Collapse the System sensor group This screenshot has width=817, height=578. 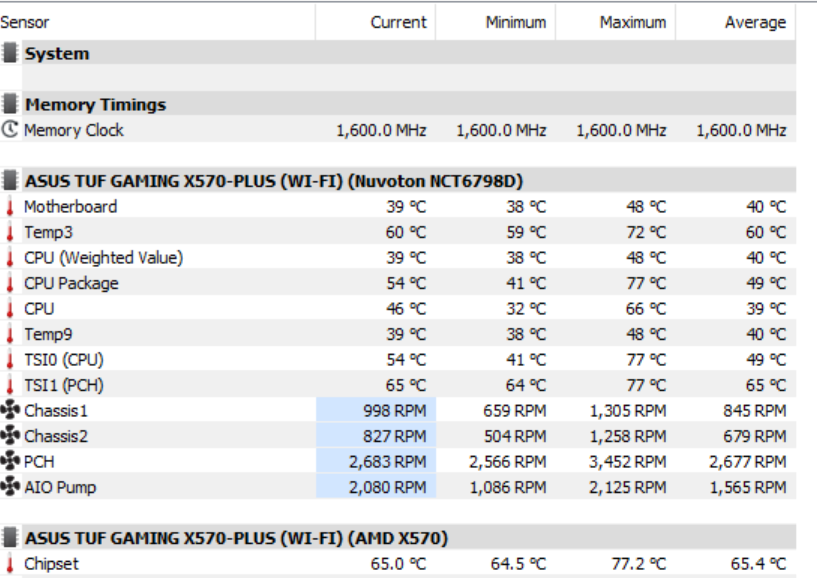pos(398,53)
